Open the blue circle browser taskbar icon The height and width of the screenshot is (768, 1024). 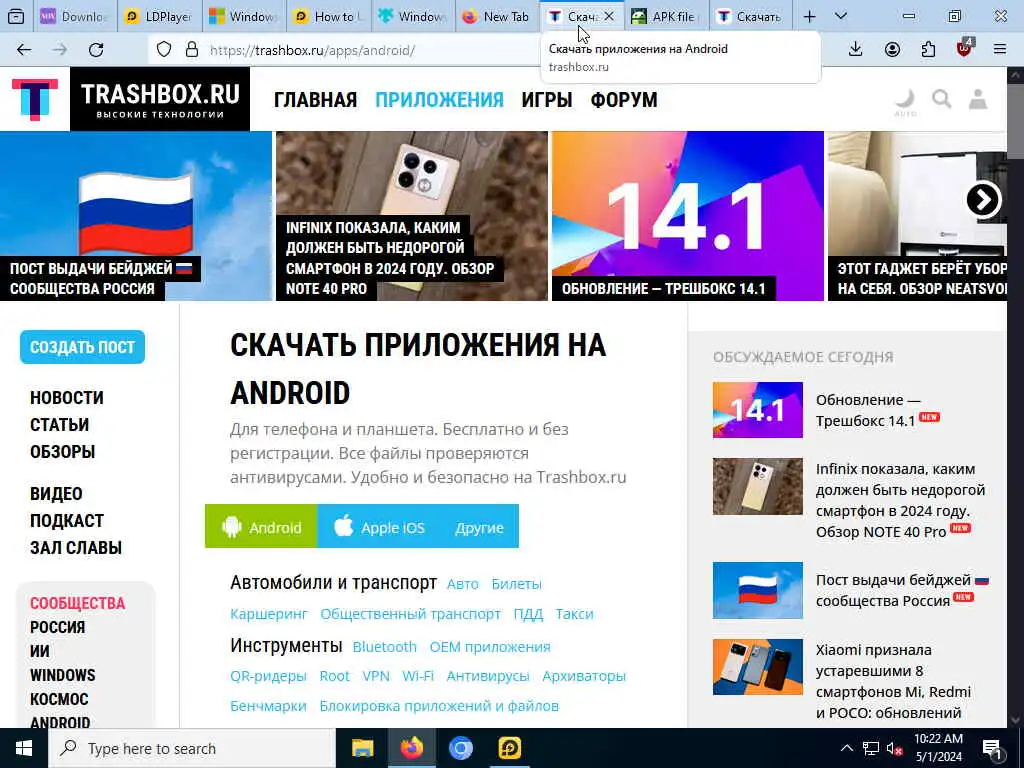tap(460, 748)
